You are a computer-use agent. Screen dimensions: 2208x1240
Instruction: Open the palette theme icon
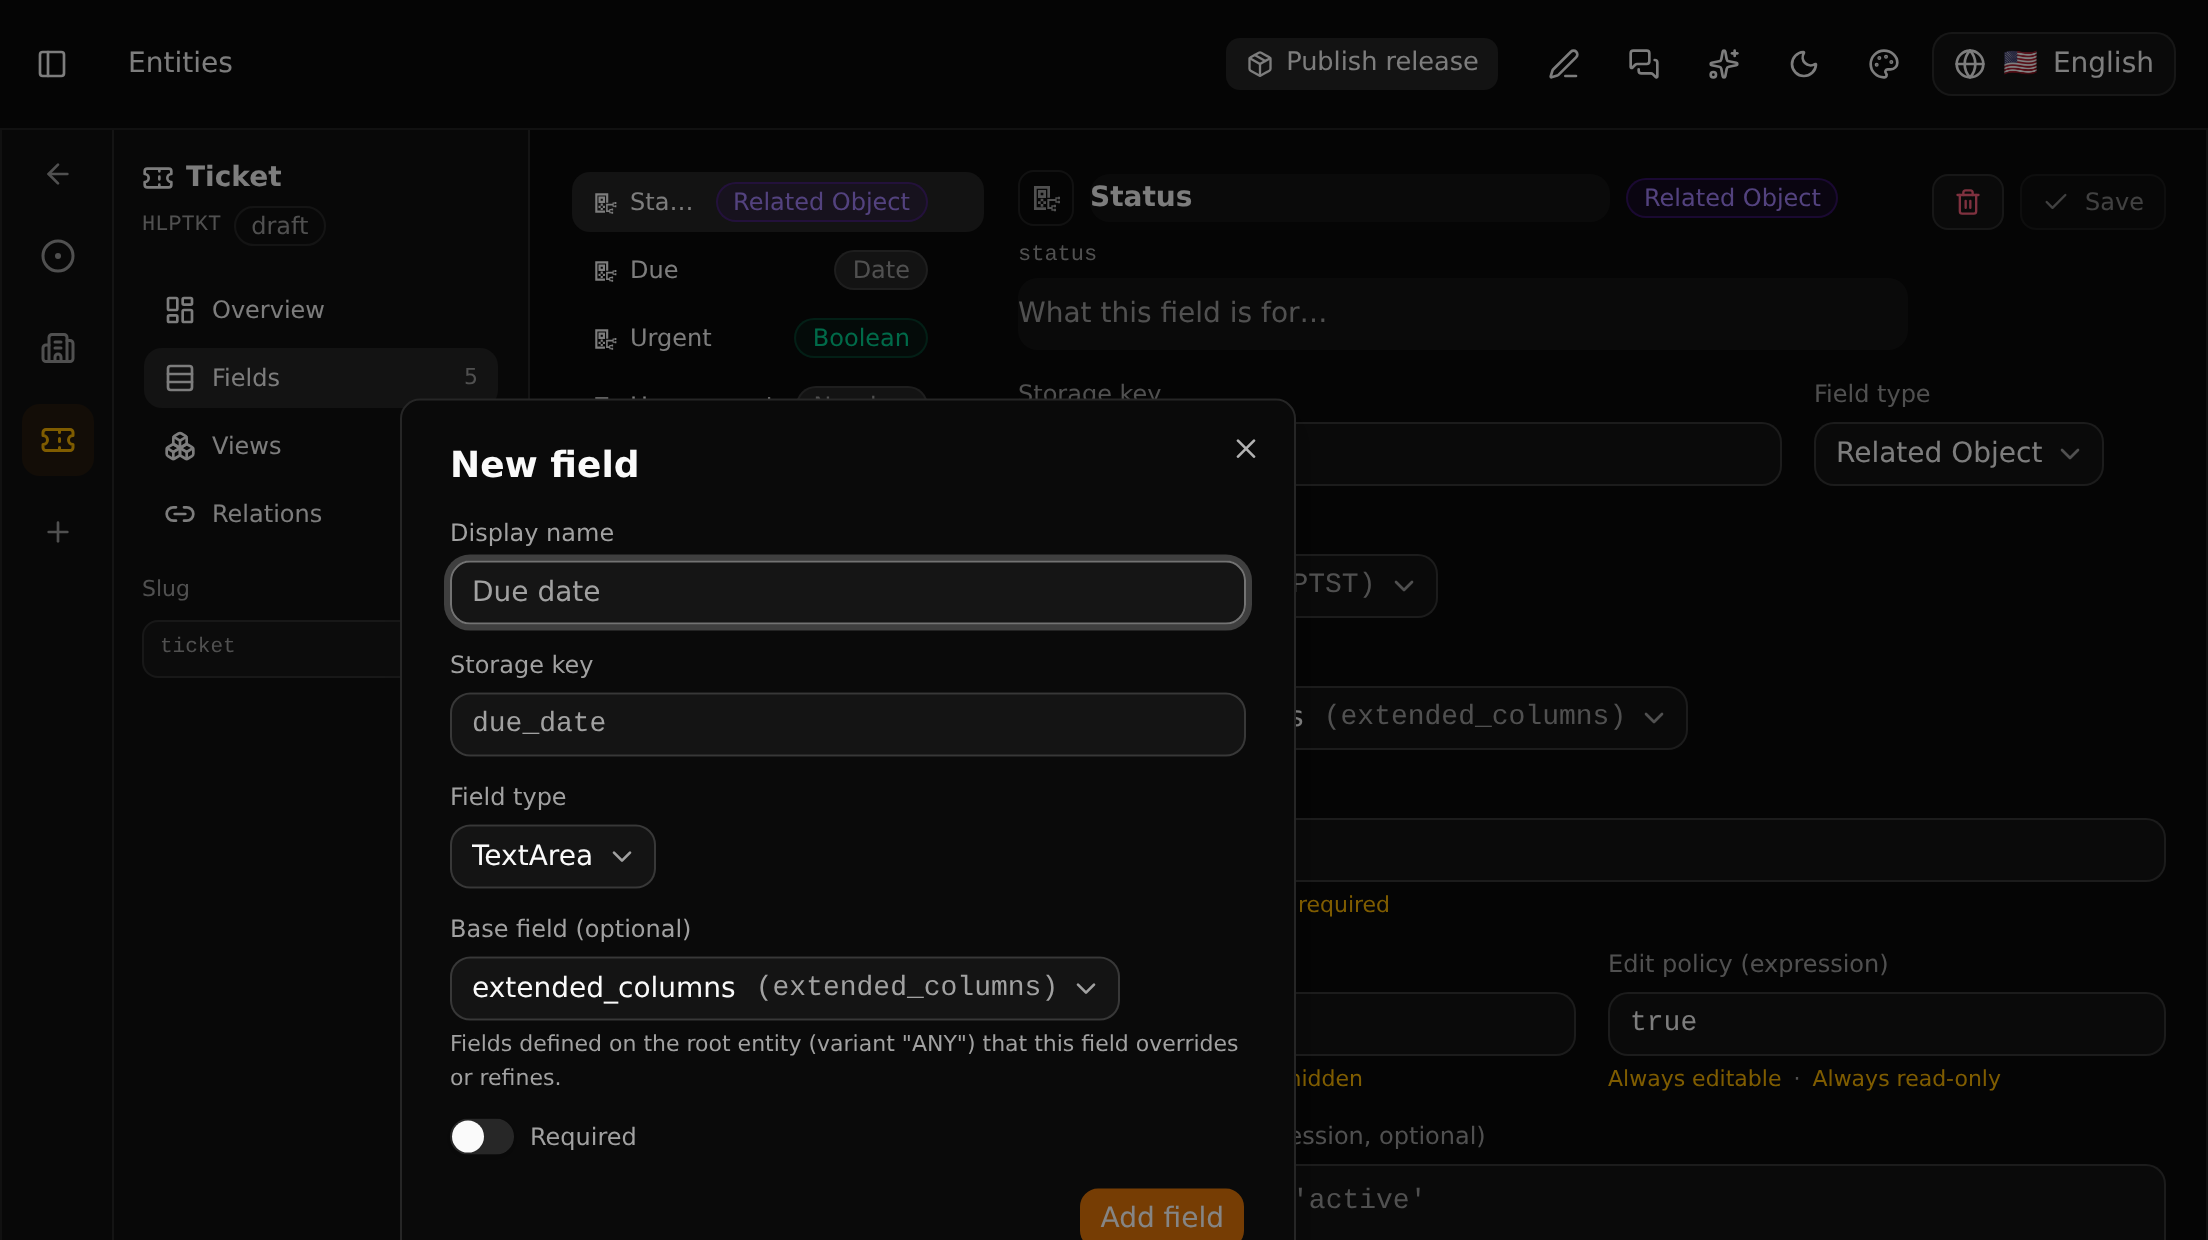(x=1884, y=64)
